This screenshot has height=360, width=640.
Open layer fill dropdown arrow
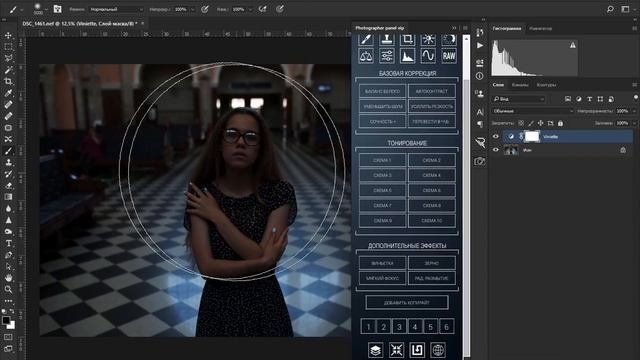coord(634,123)
